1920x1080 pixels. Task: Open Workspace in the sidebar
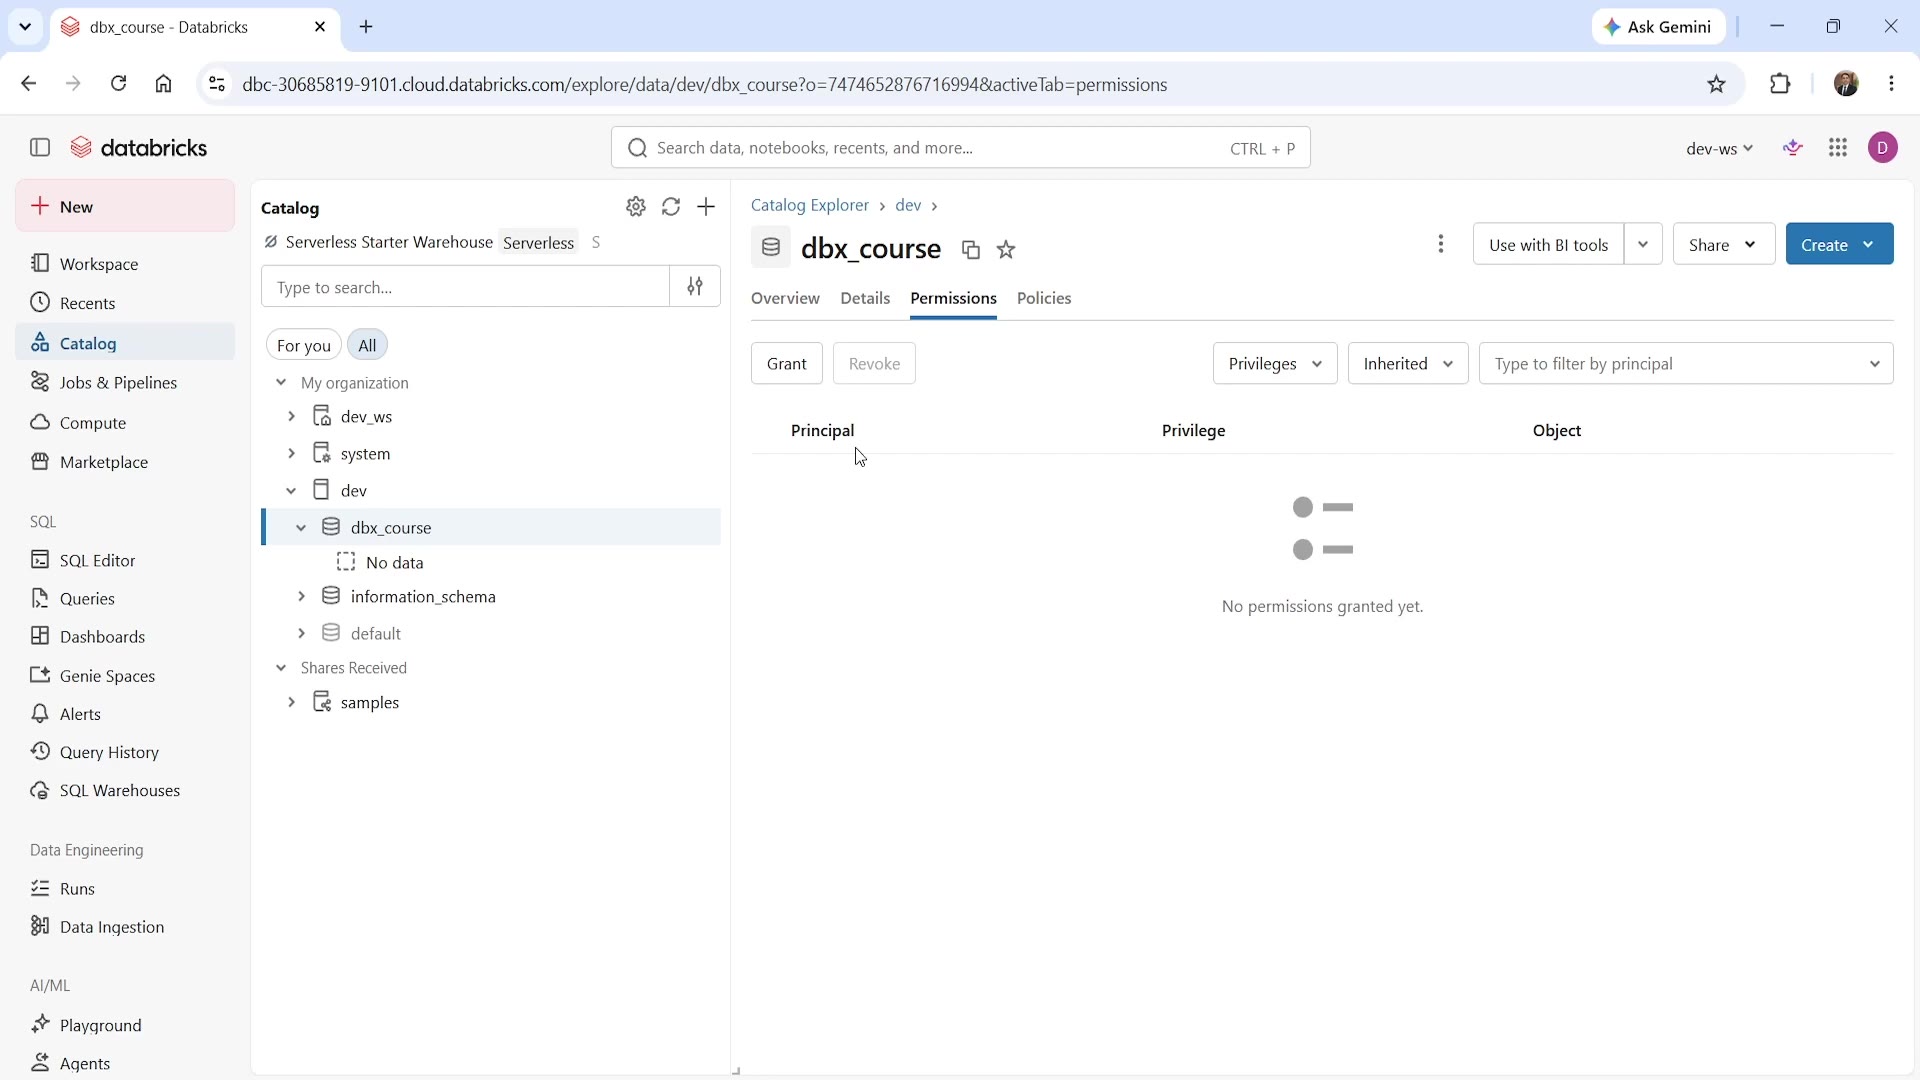(x=125, y=264)
